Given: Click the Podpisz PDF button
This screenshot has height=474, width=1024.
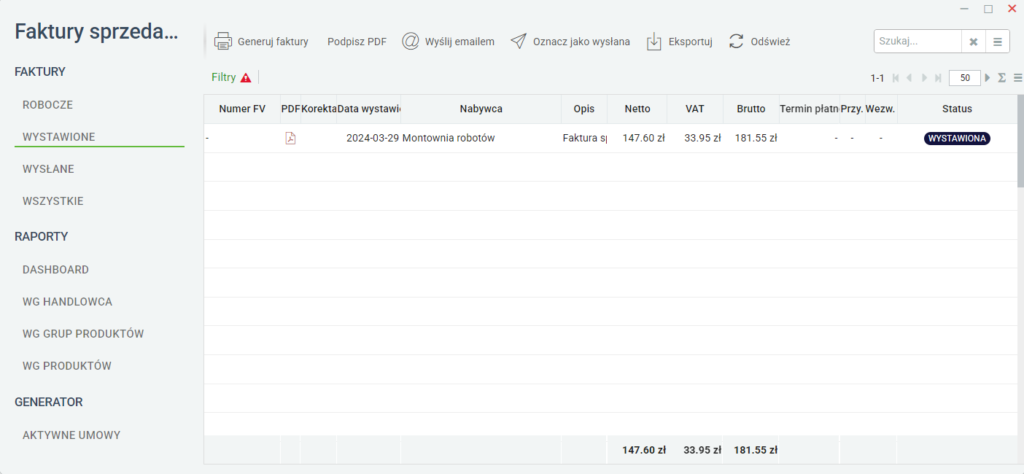Looking at the screenshot, I should click(357, 41).
